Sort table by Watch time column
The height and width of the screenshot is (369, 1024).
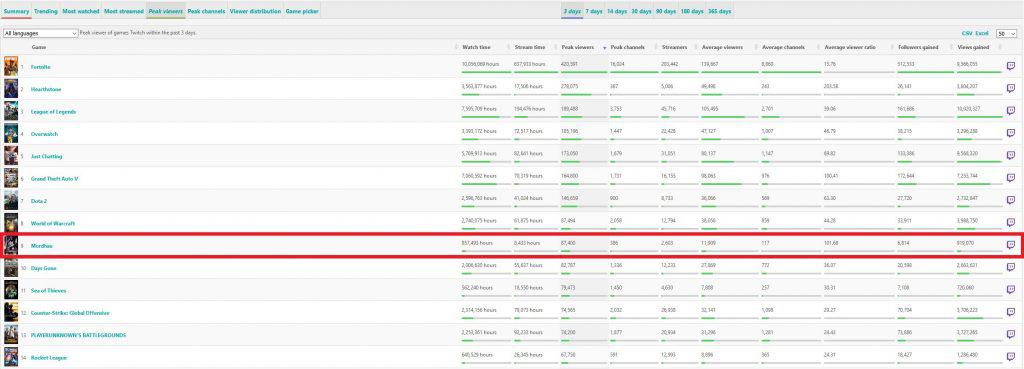click(x=476, y=47)
